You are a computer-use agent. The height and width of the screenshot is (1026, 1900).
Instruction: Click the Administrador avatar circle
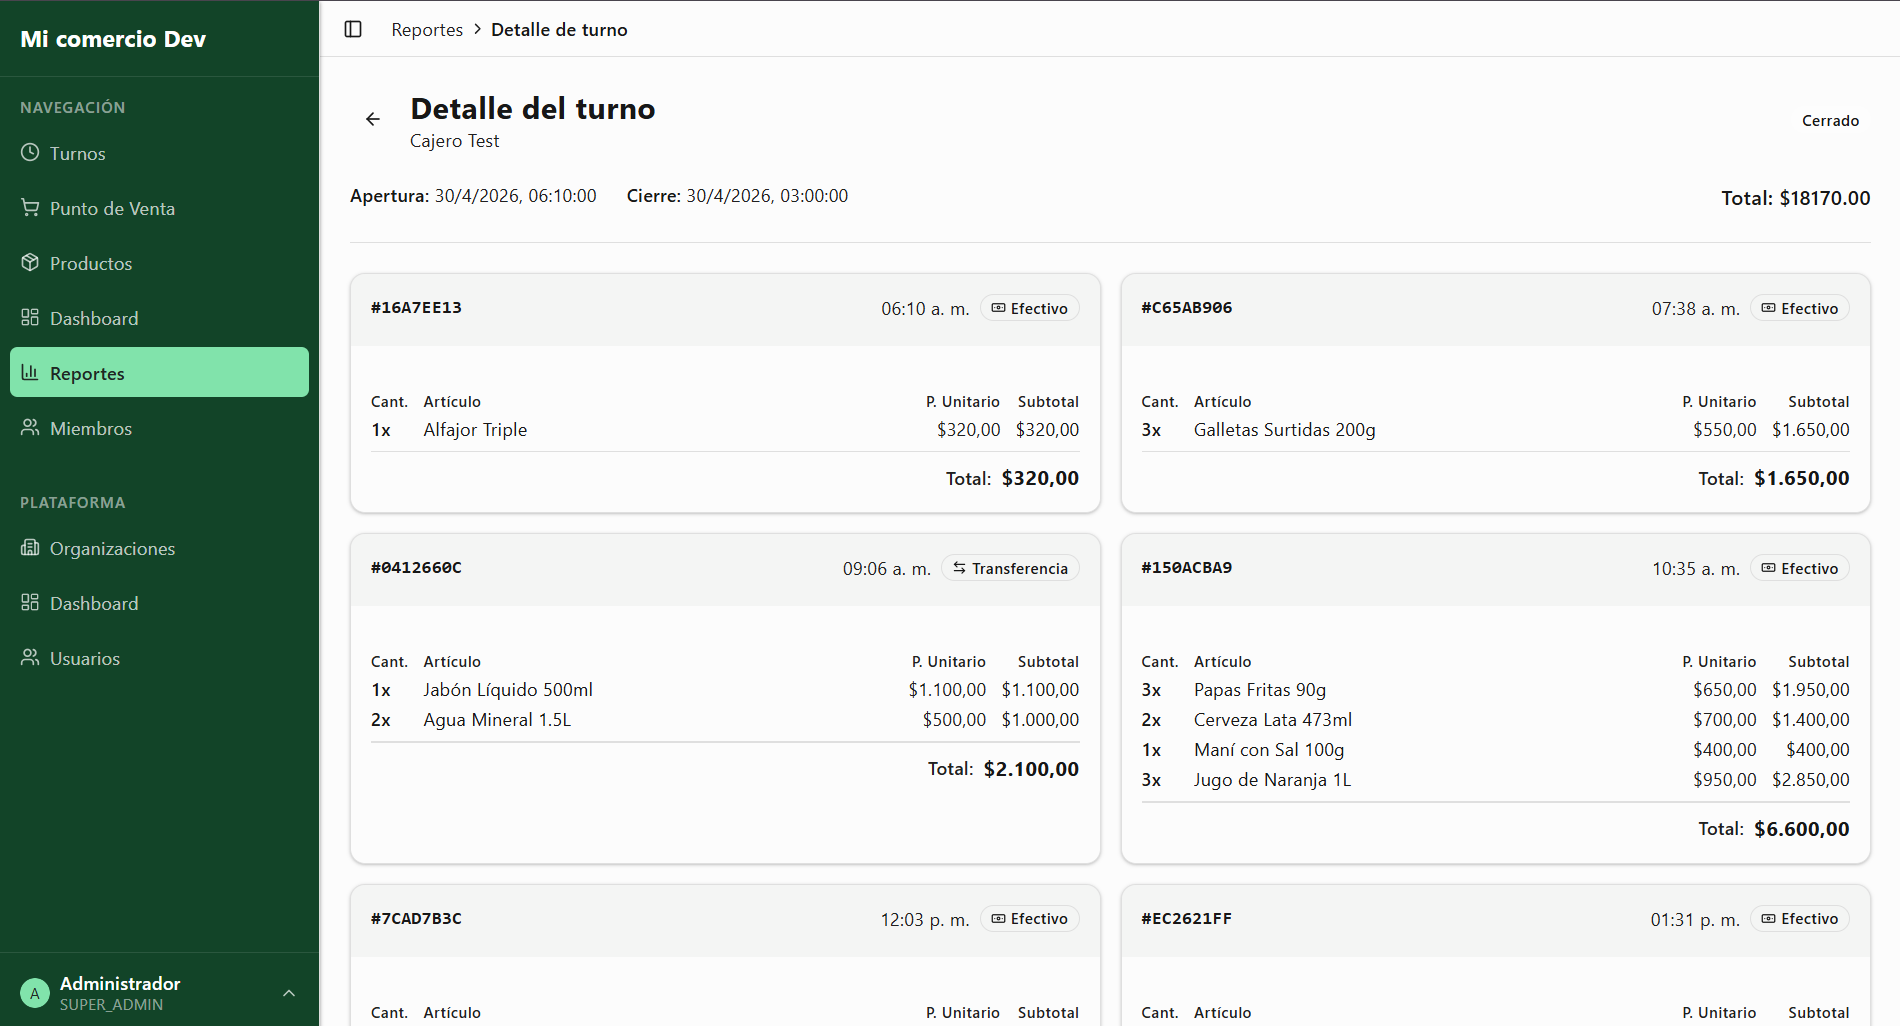pos(35,993)
